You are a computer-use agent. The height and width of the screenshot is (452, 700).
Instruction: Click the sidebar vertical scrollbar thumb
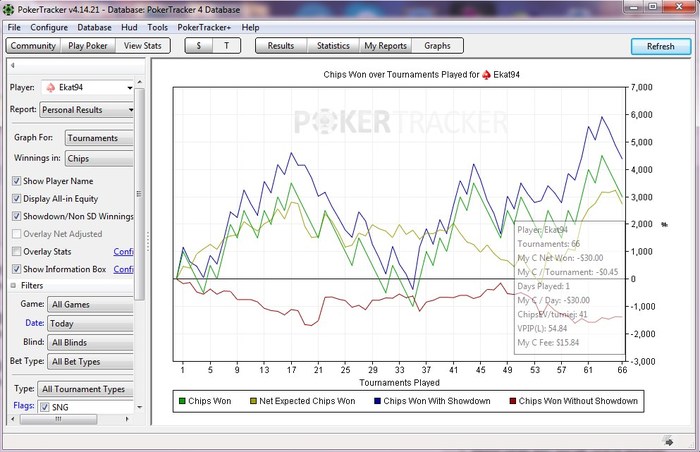coord(139,194)
